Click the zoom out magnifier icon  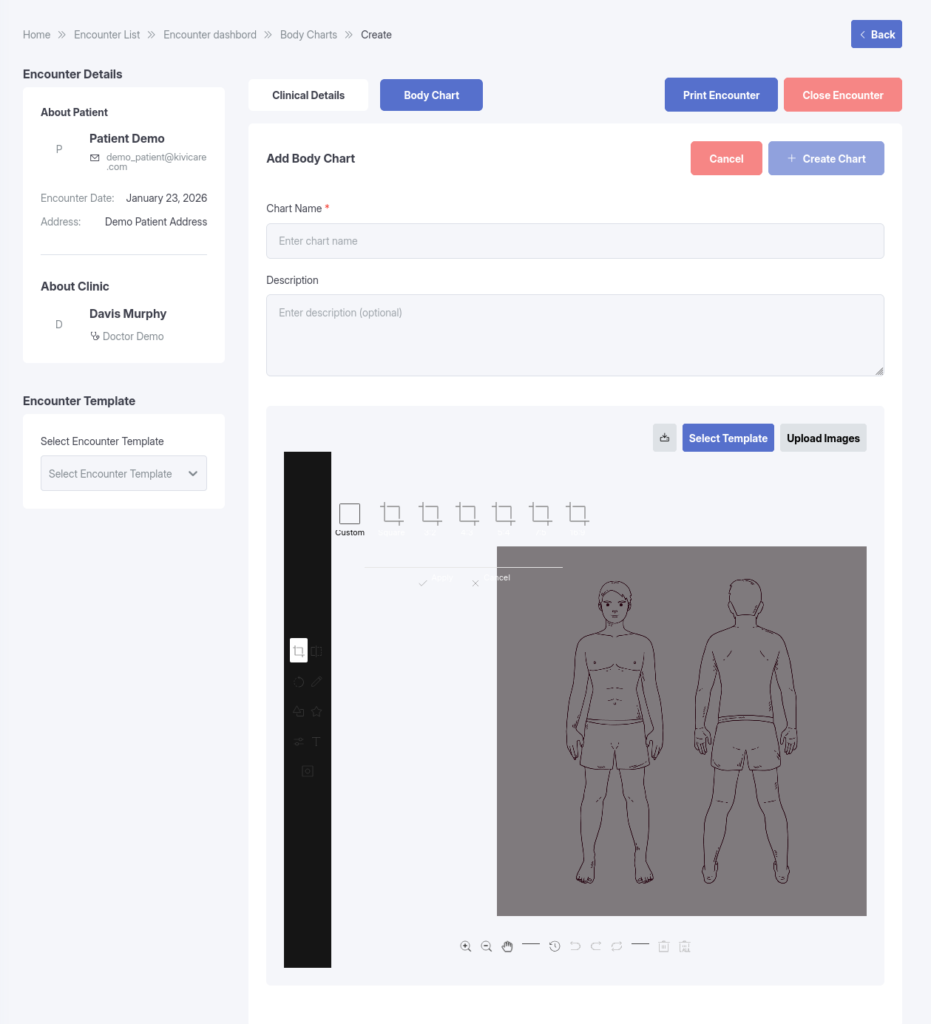[486, 946]
